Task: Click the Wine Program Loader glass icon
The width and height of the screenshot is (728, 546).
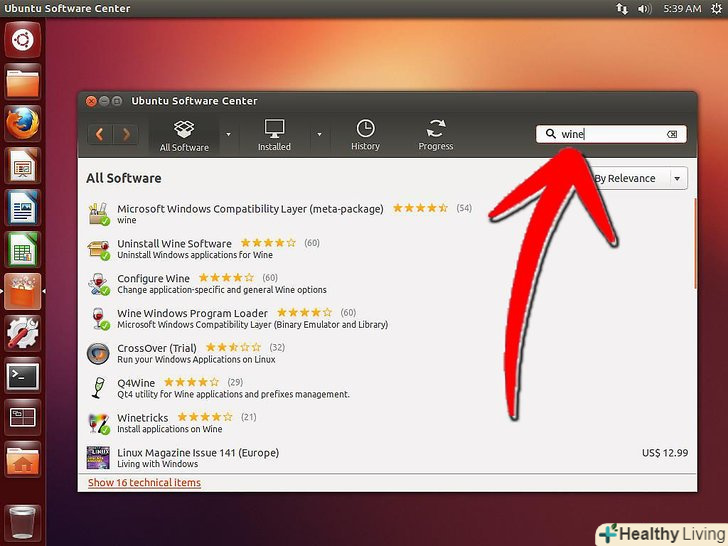Action: coord(98,319)
